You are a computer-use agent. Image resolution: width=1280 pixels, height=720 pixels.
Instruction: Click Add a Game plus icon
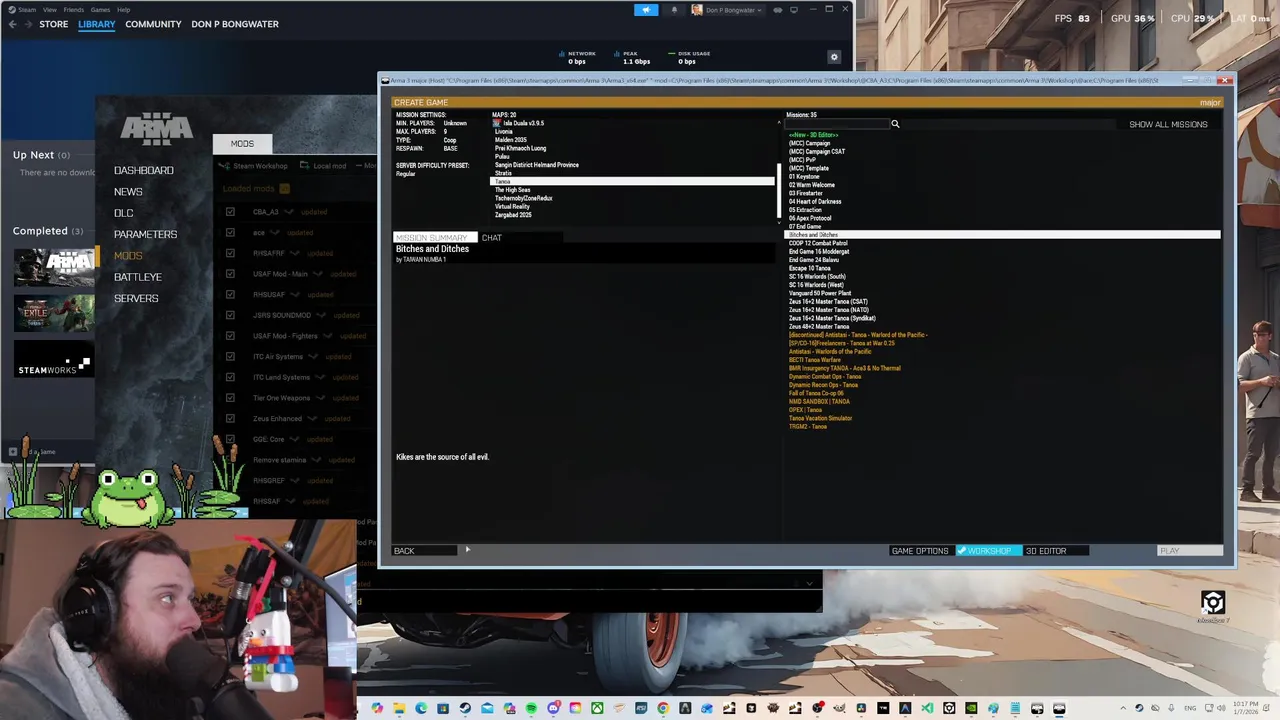click(12, 452)
